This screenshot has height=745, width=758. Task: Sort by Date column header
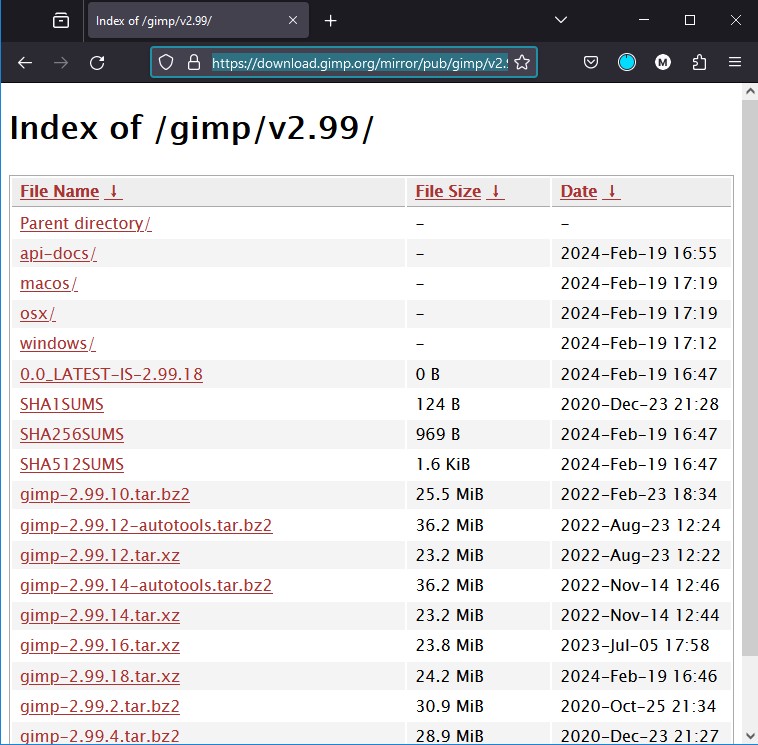click(x=579, y=191)
